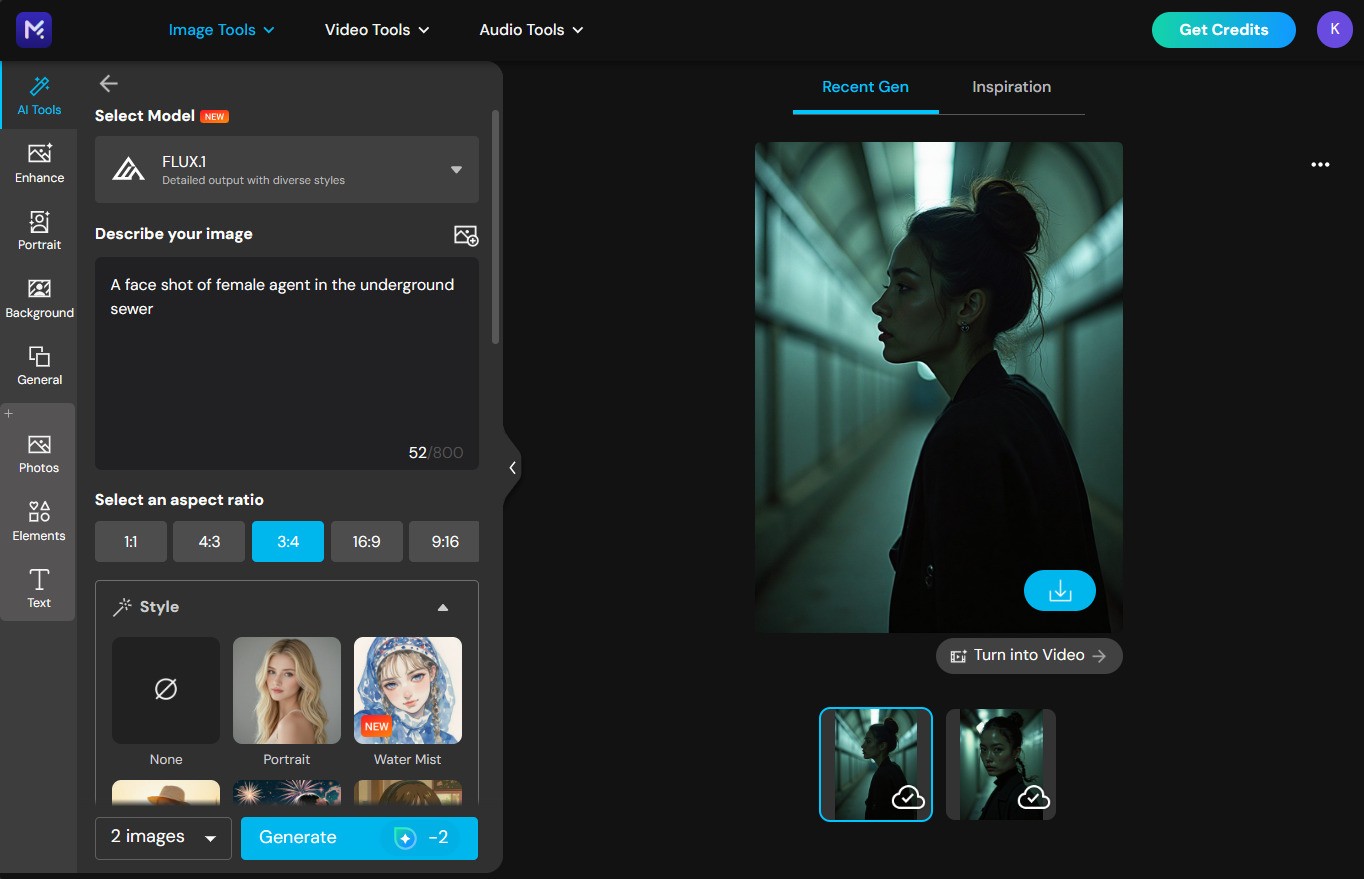Click the cloud icon on the profile-view thumbnail

[908, 797]
